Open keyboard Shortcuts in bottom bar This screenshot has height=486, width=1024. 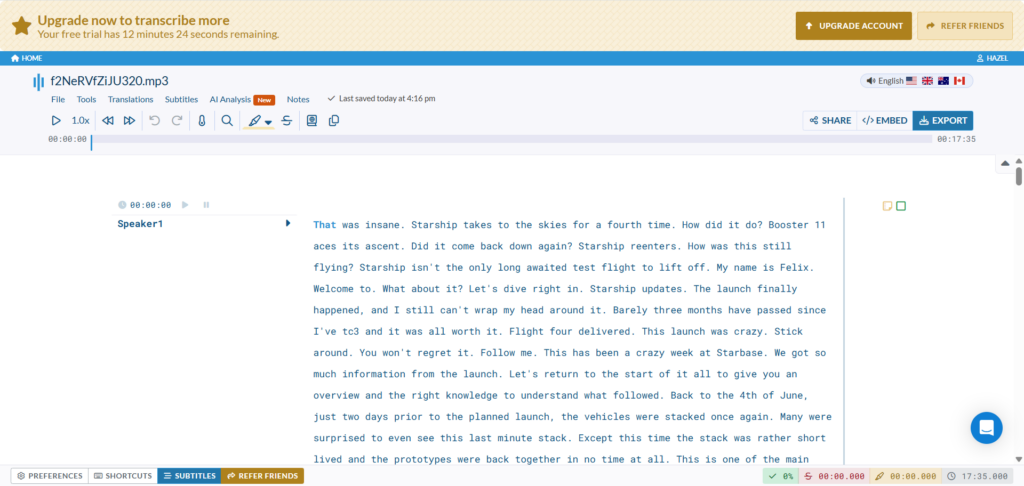click(x=123, y=476)
